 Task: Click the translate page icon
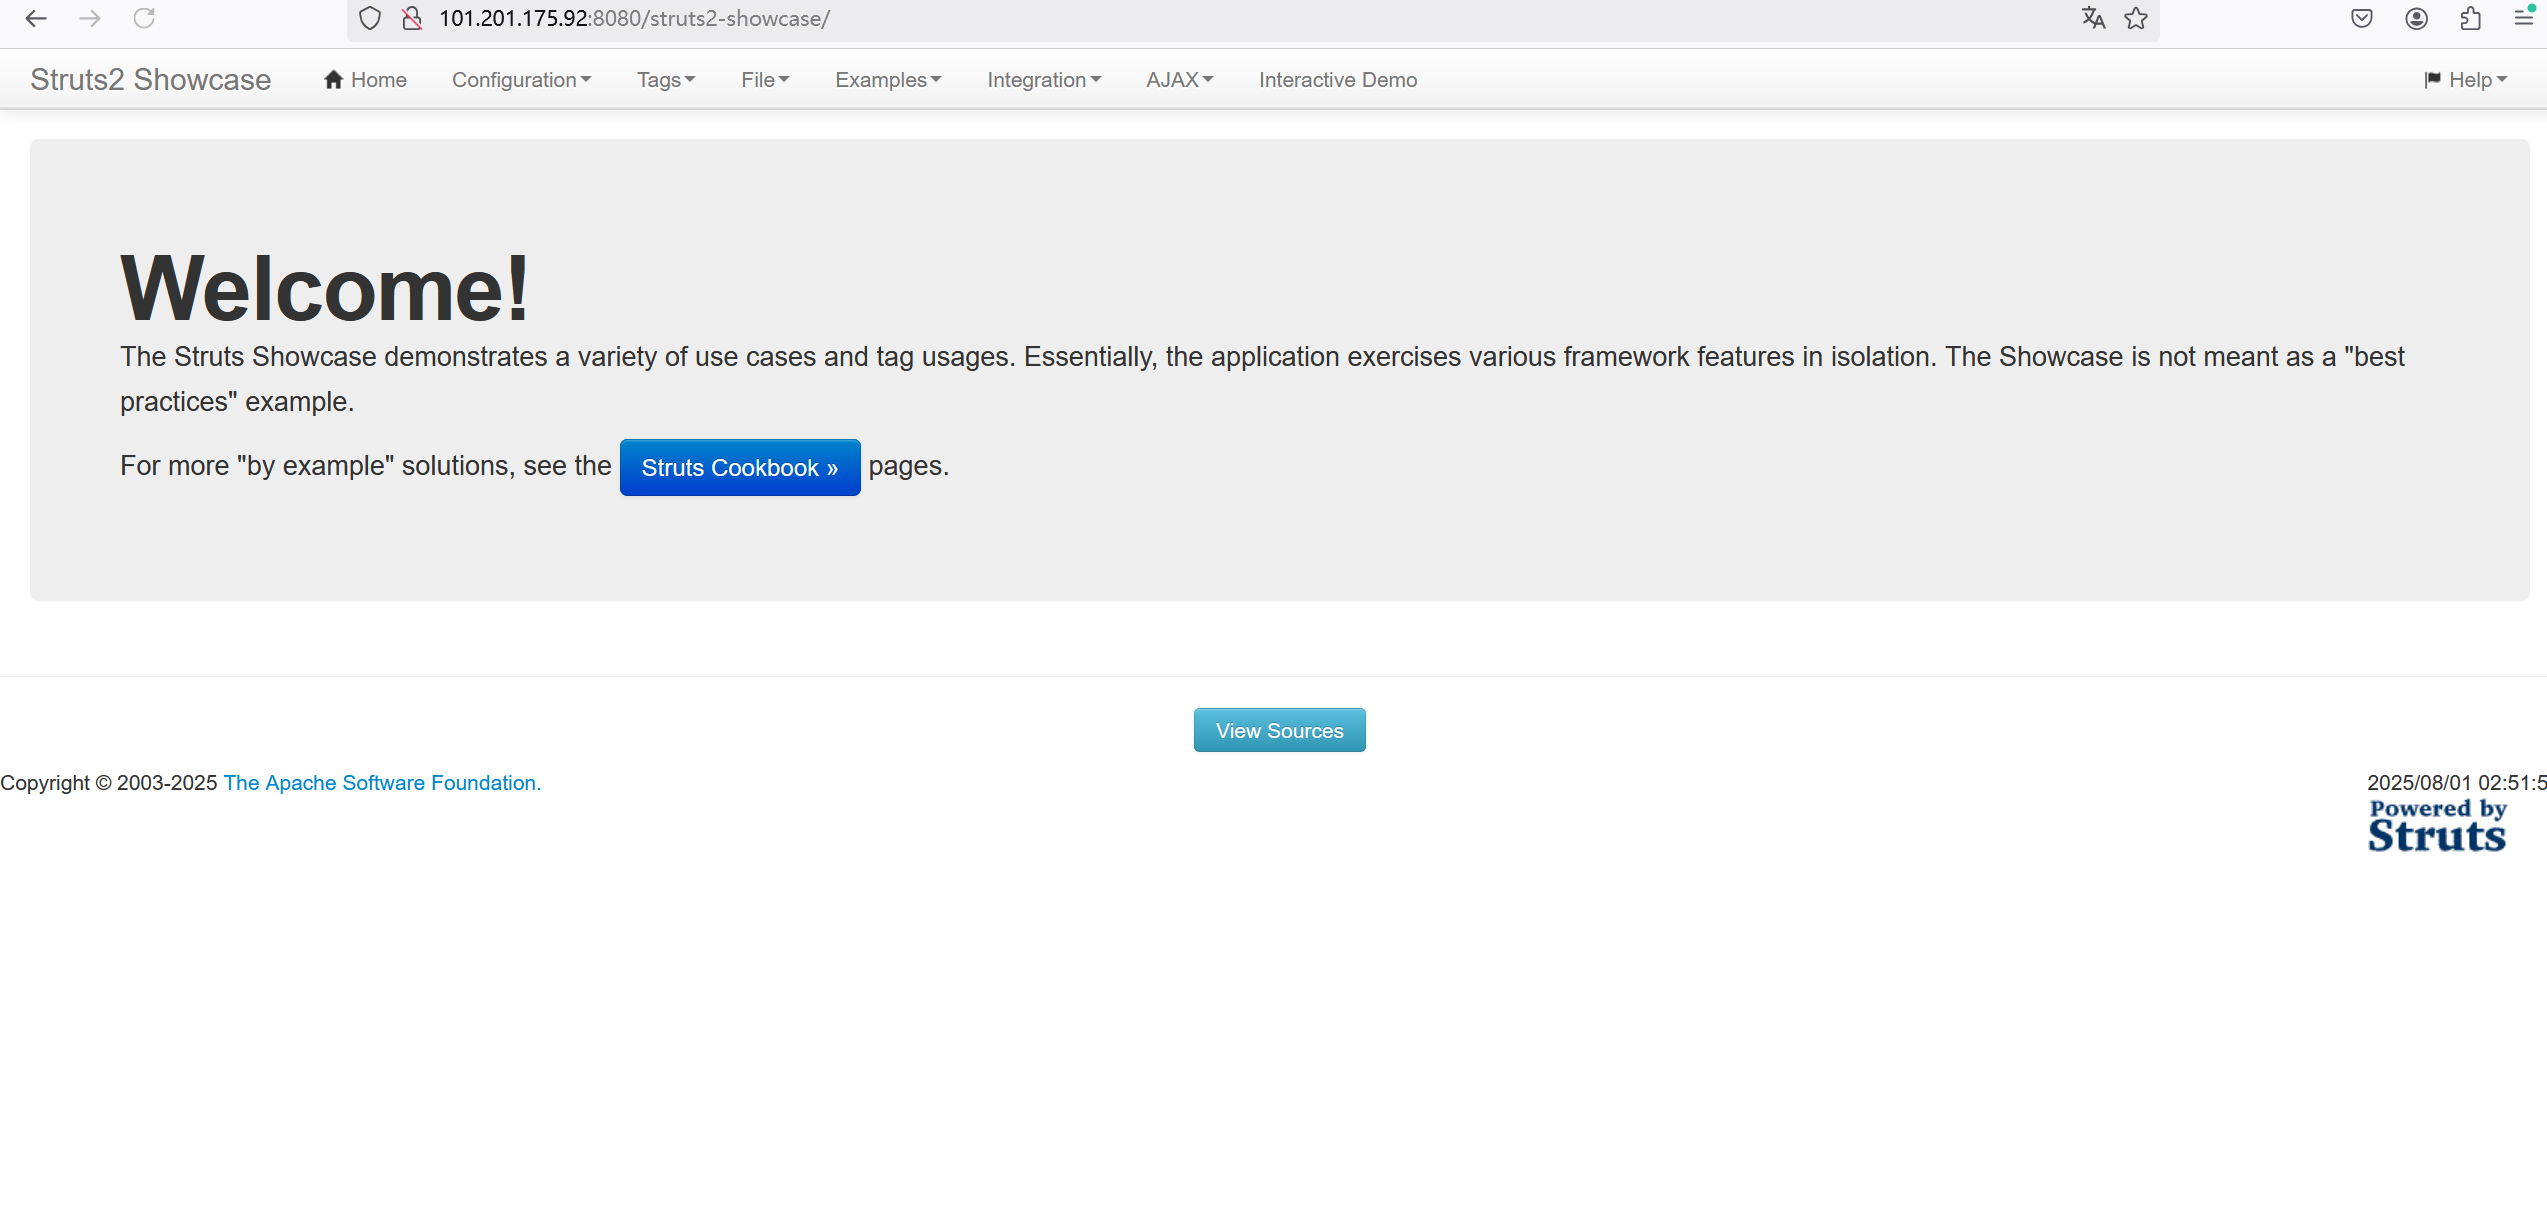point(2093,18)
